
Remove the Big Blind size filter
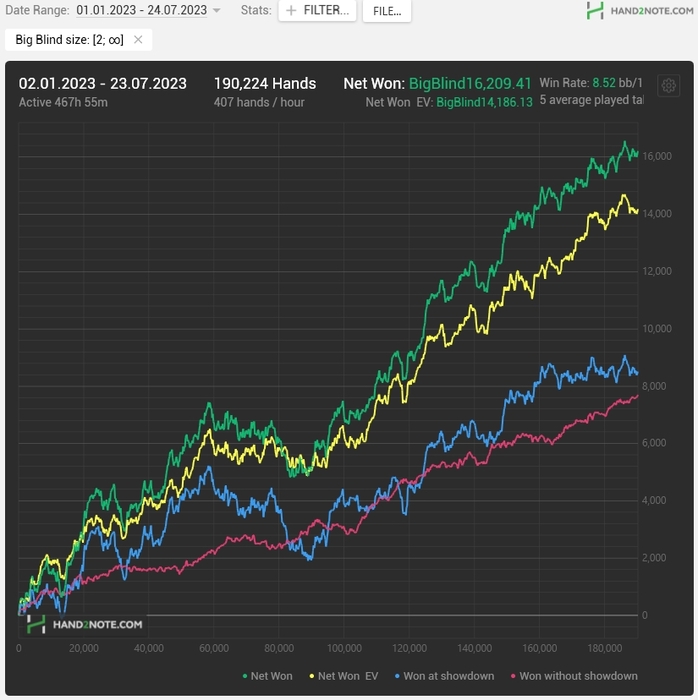(138, 40)
